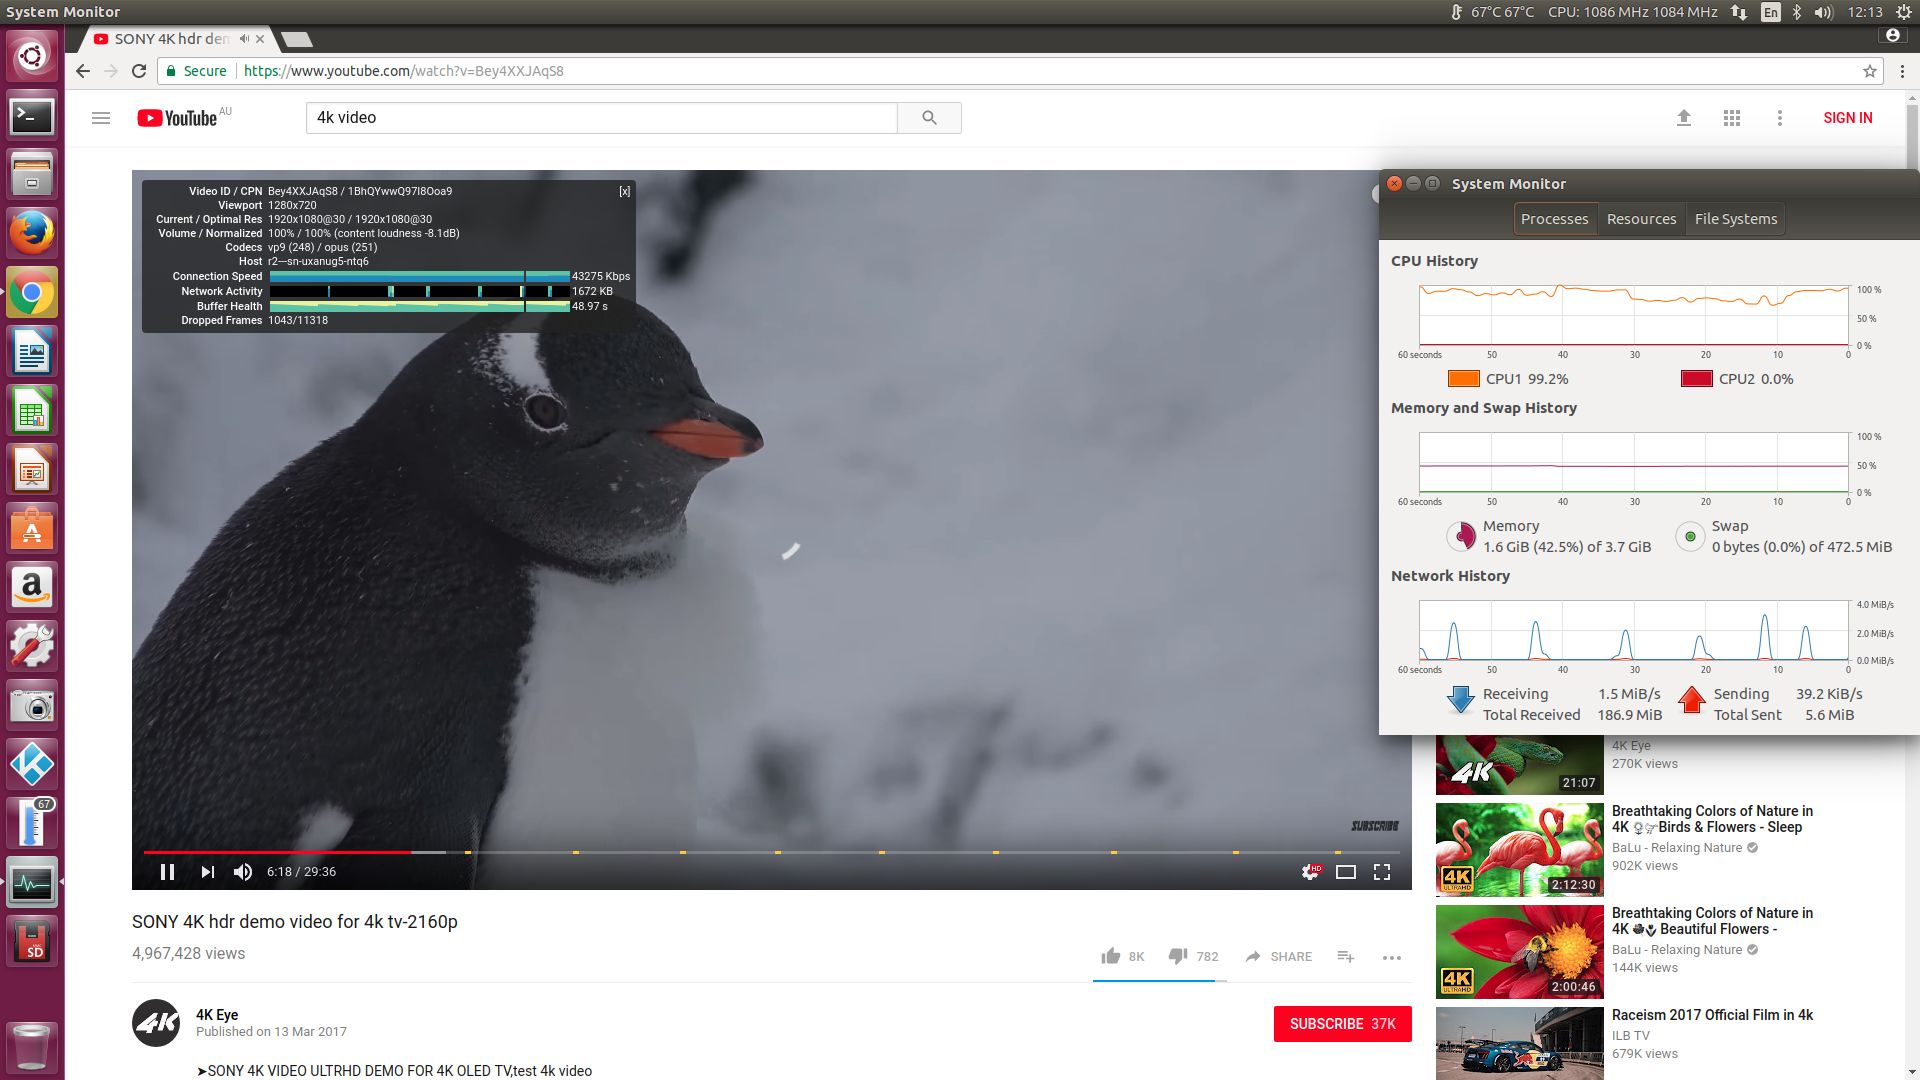Switch to Resources tab in System Monitor
This screenshot has height=1080, width=1920.
pyautogui.click(x=1641, y=219)
